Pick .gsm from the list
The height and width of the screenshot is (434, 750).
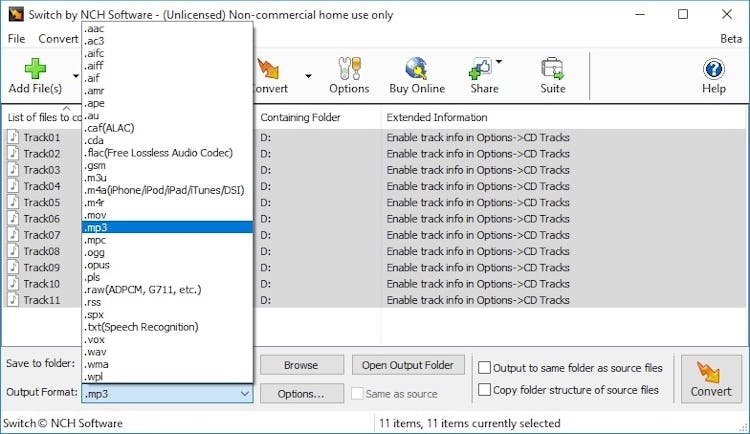pyautogui.click(x=167, y=166)
